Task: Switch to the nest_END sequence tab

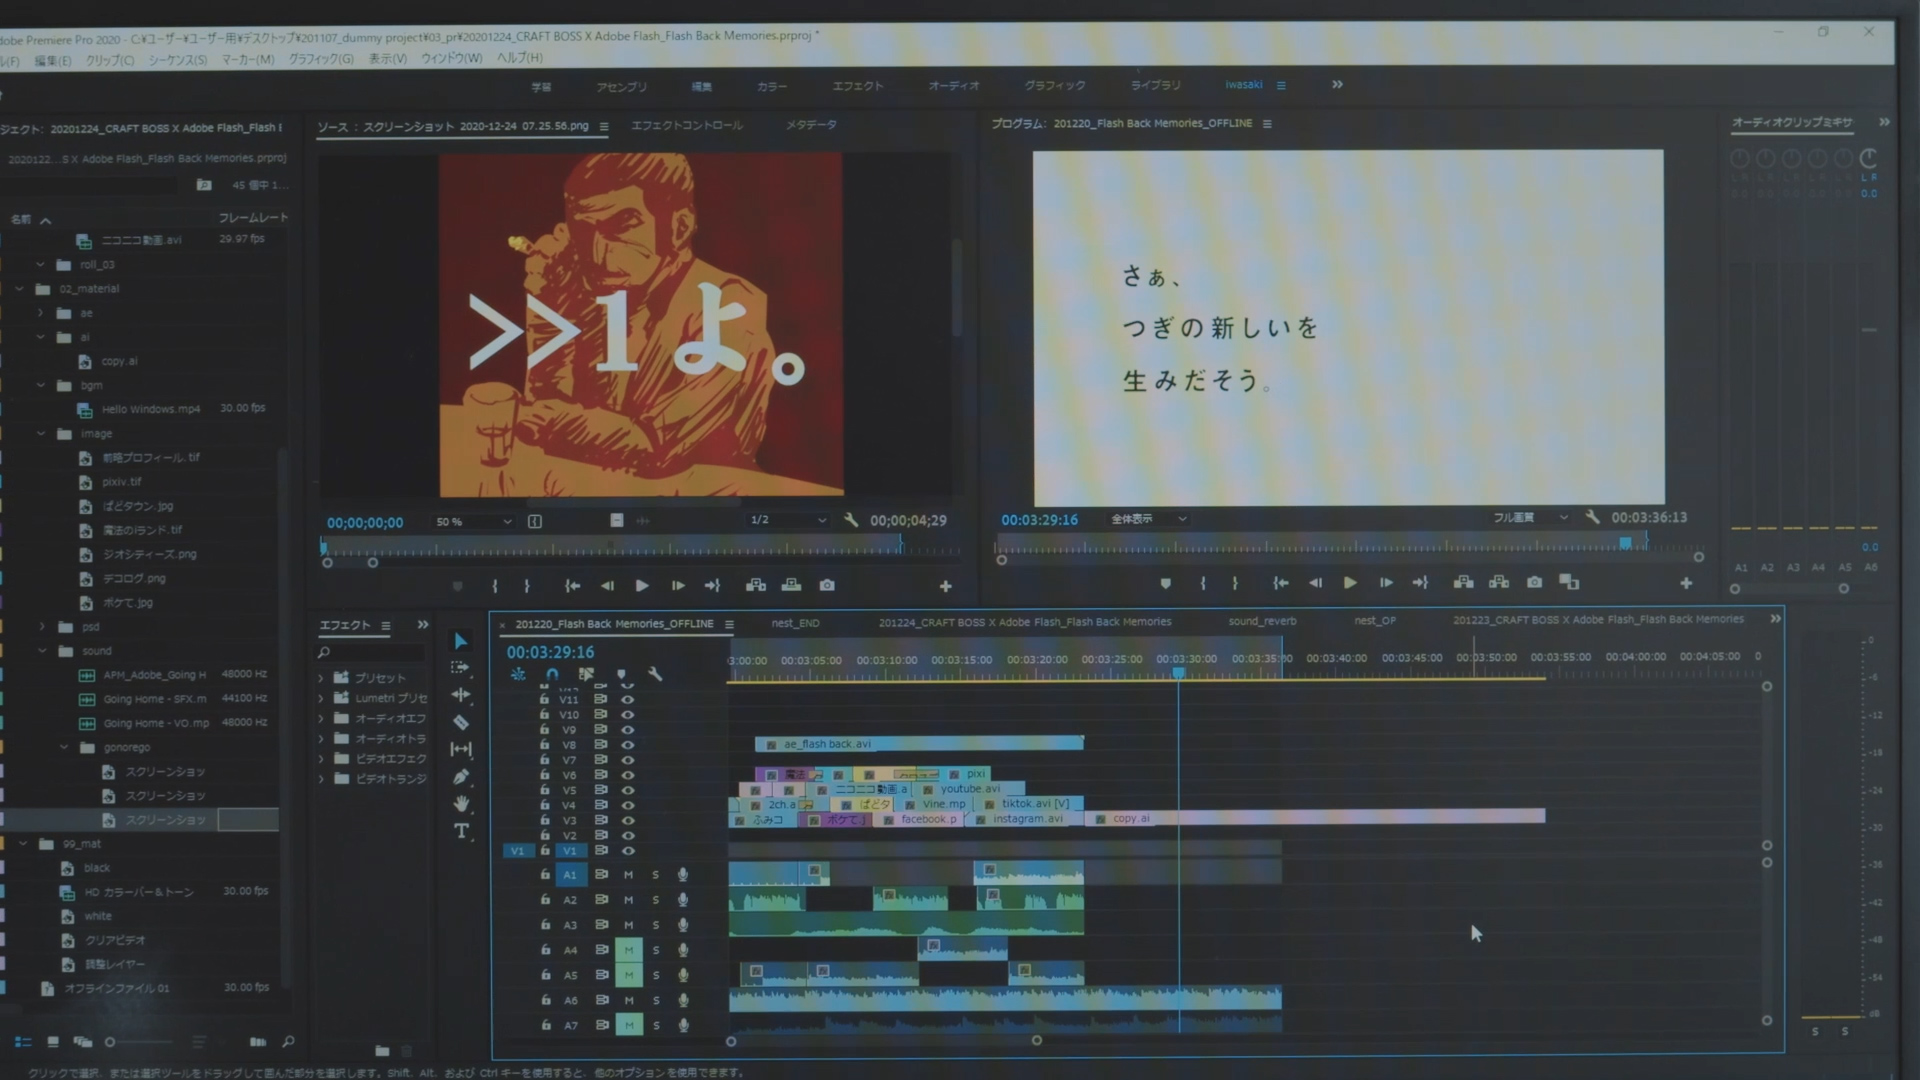Action: pyautogui.click(x=795, y=623)
